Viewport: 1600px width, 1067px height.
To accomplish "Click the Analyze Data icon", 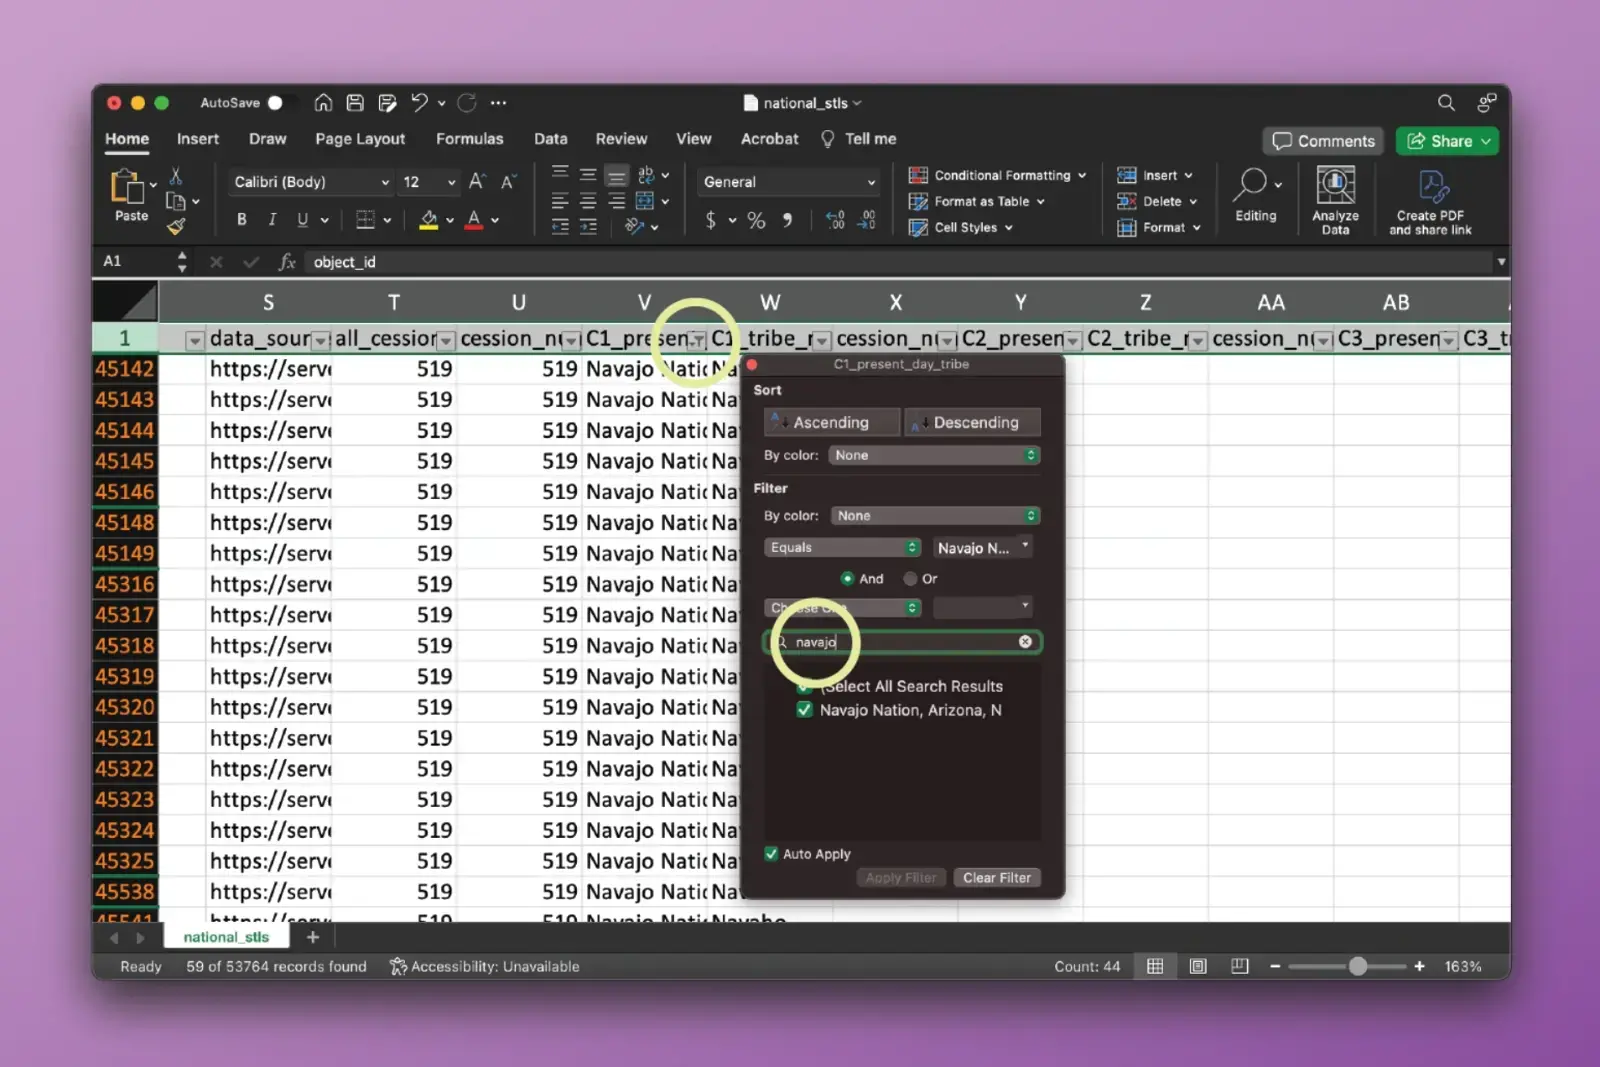I will [1335, 186].
